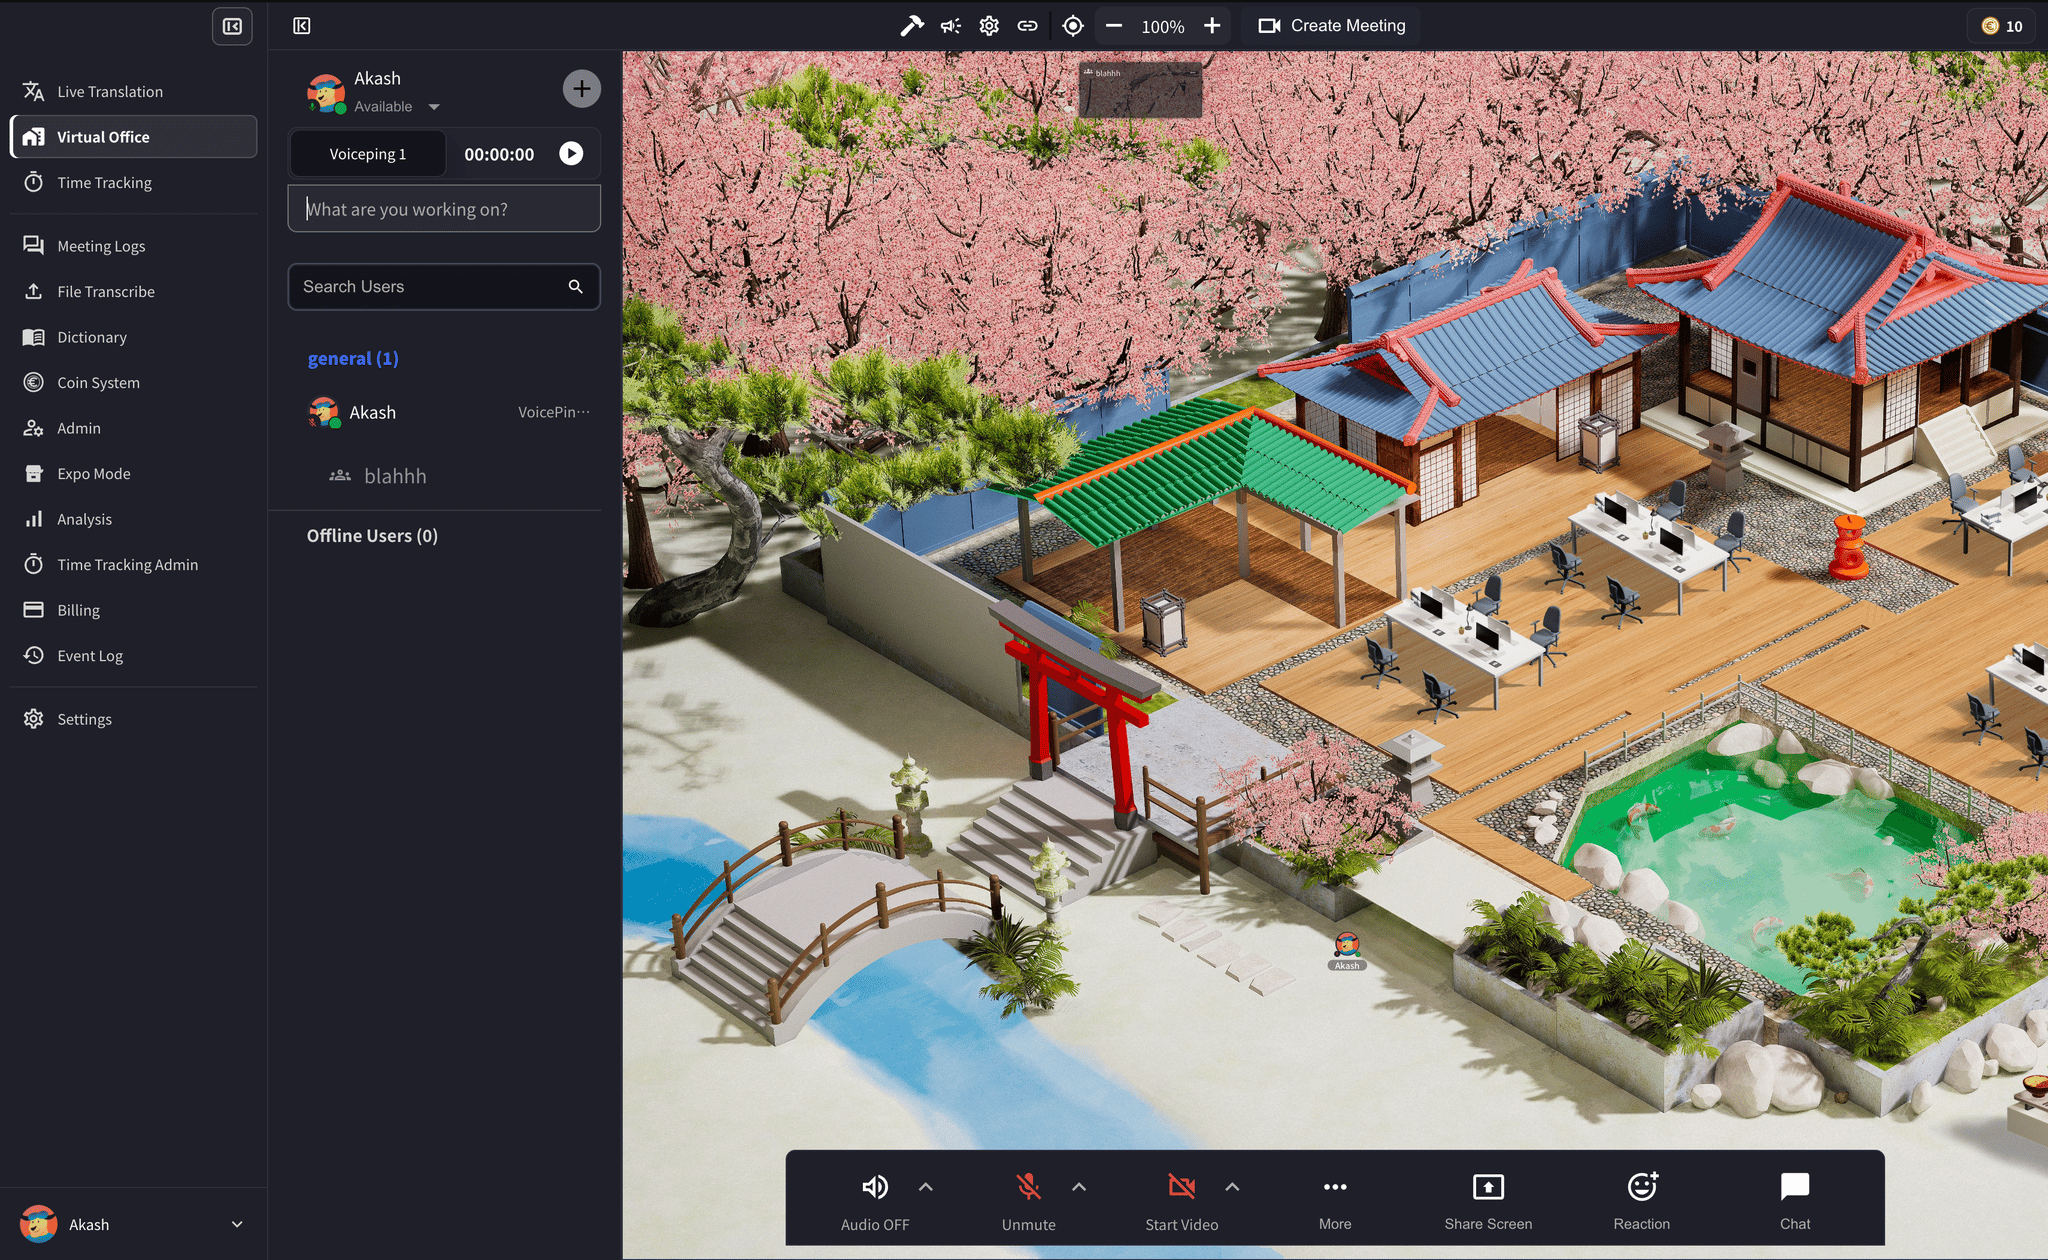Open audio output options chevron
Viewport: 2048px width, 1260px height.
[x=926, y=1187]
